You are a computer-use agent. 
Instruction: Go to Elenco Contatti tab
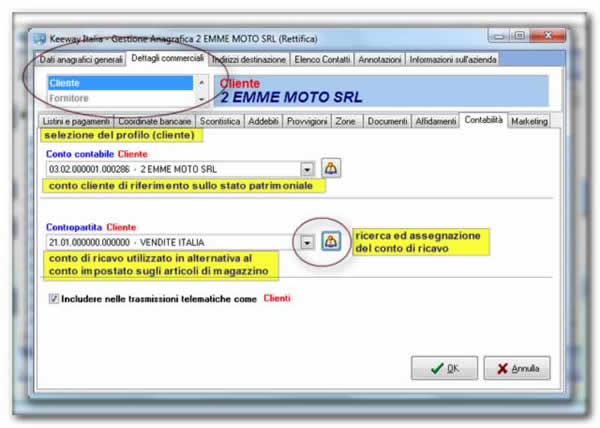click(323, 60)
